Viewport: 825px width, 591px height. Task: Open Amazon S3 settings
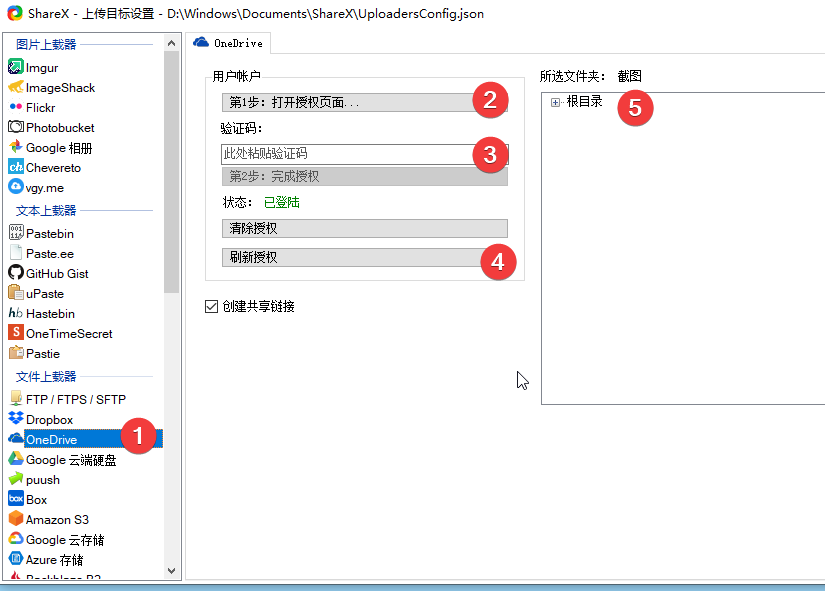[57, 520]
